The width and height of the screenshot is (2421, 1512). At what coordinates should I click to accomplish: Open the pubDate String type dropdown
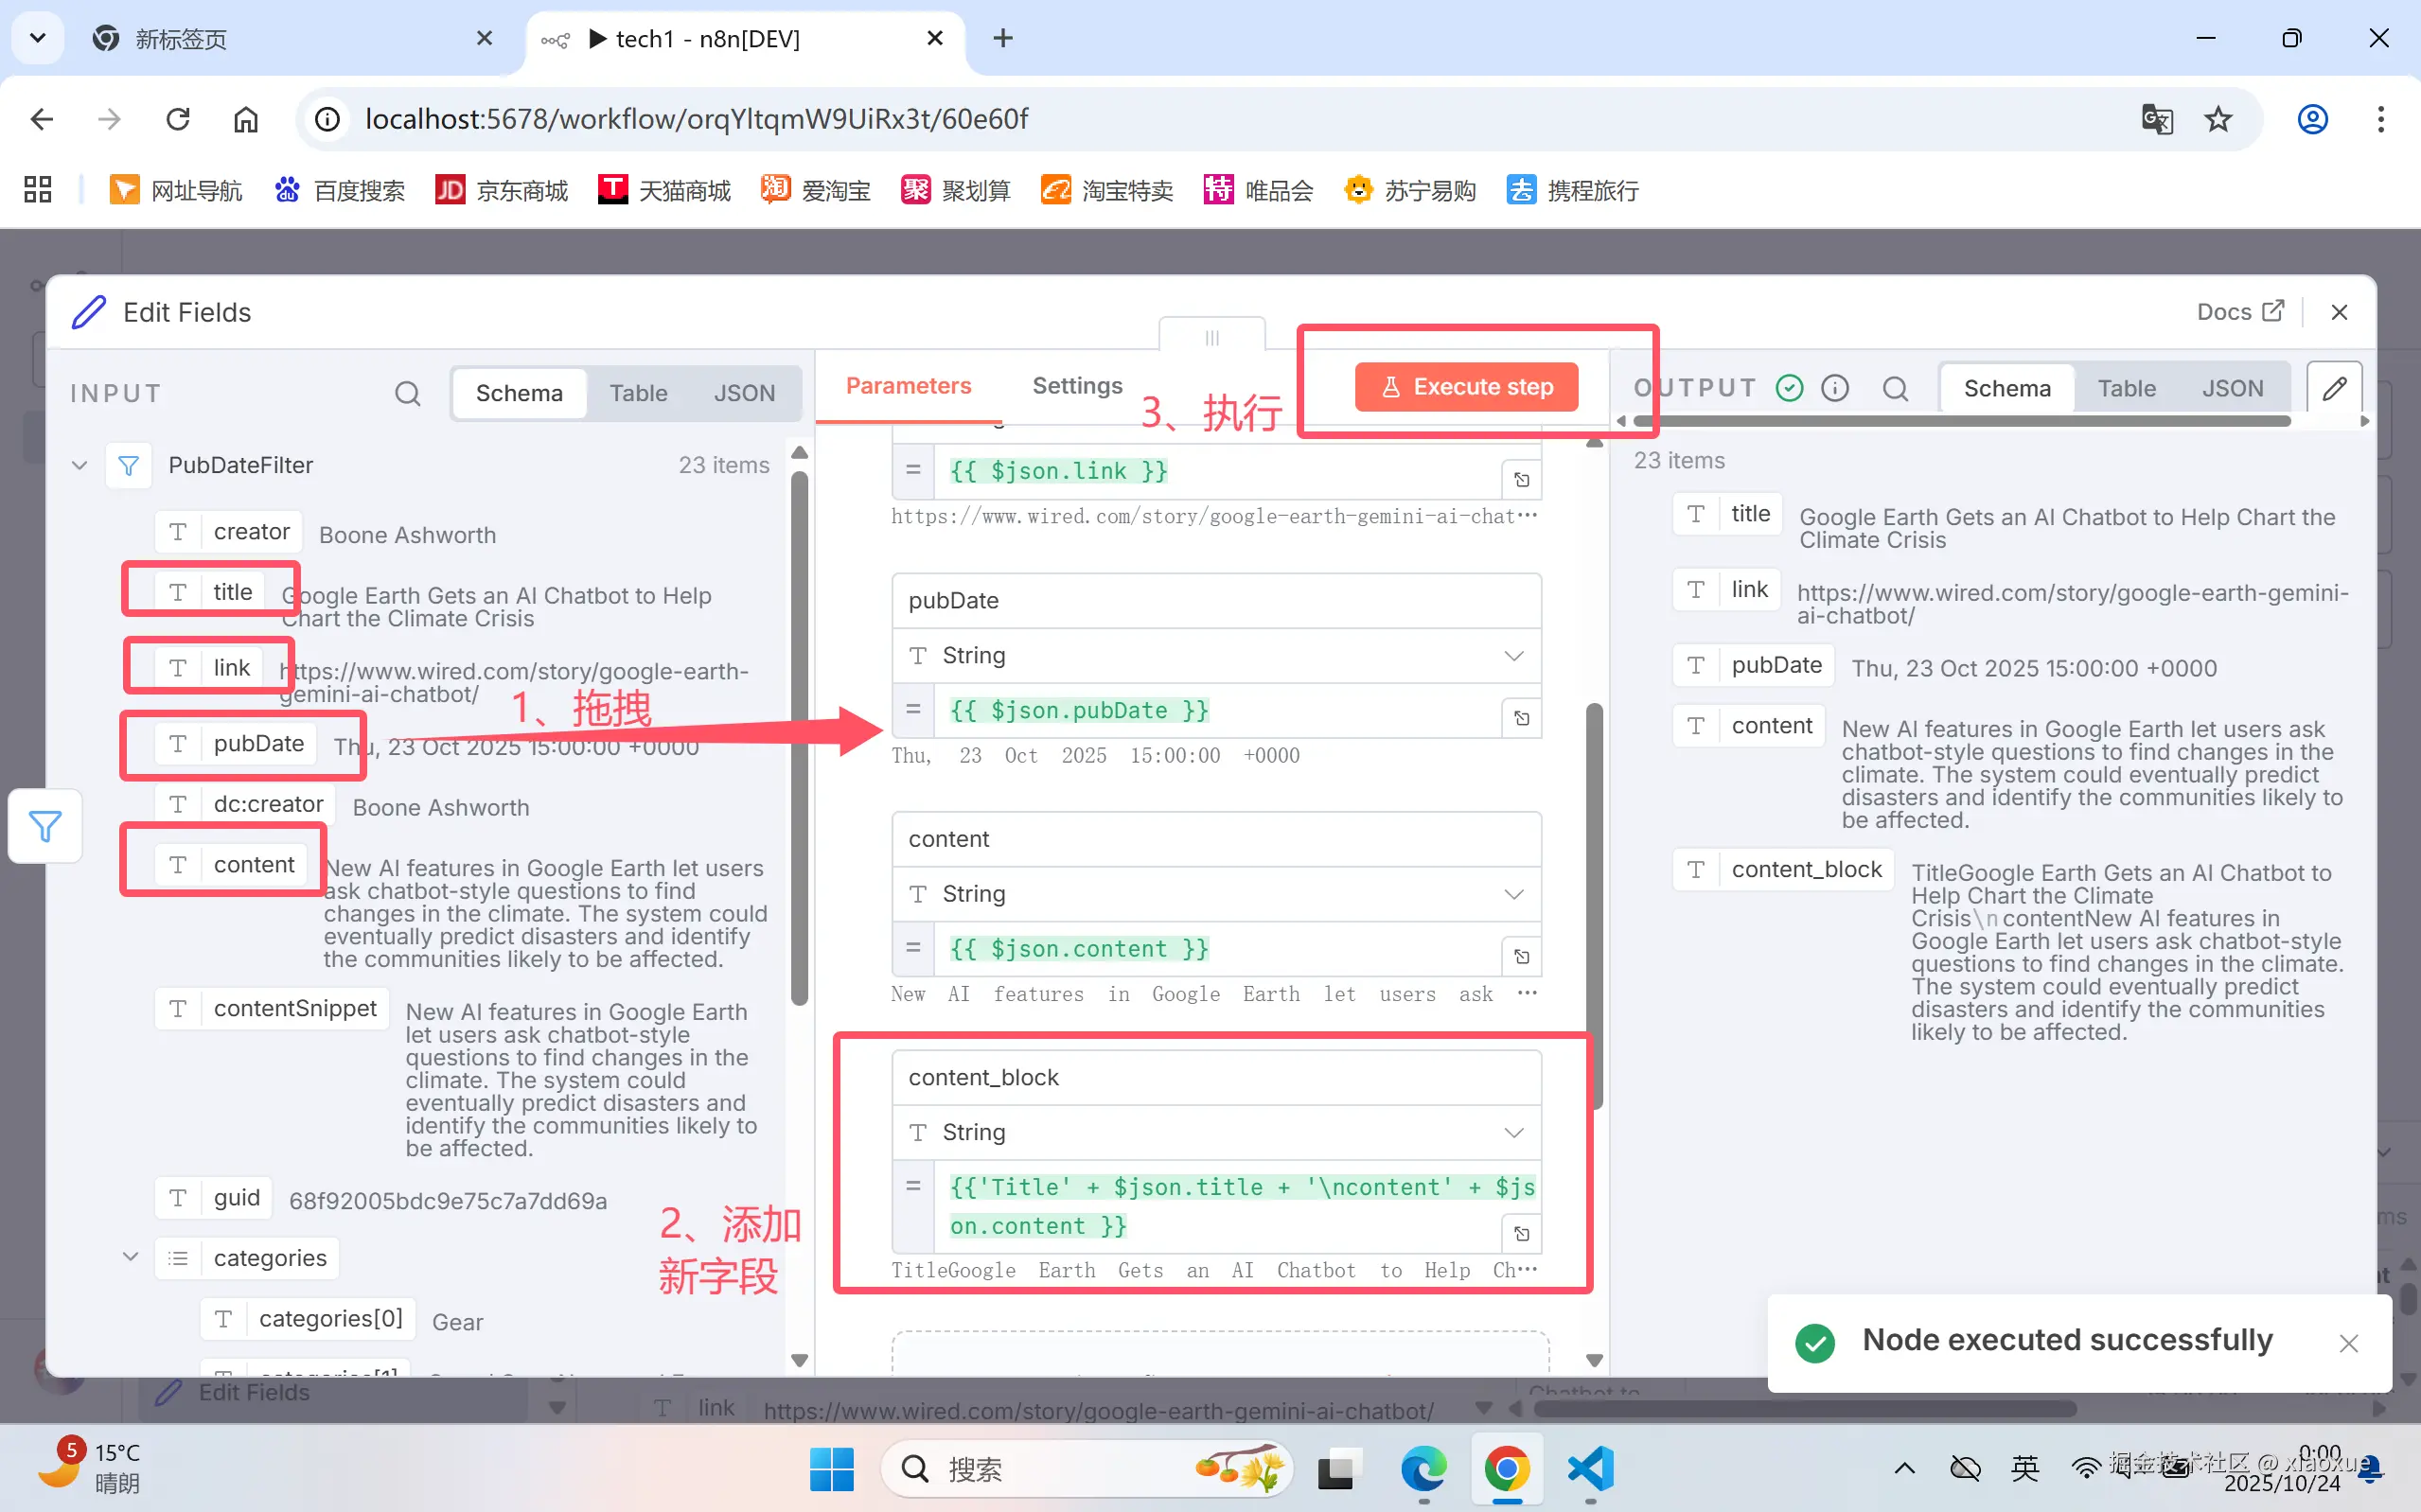click(1216, 656)
